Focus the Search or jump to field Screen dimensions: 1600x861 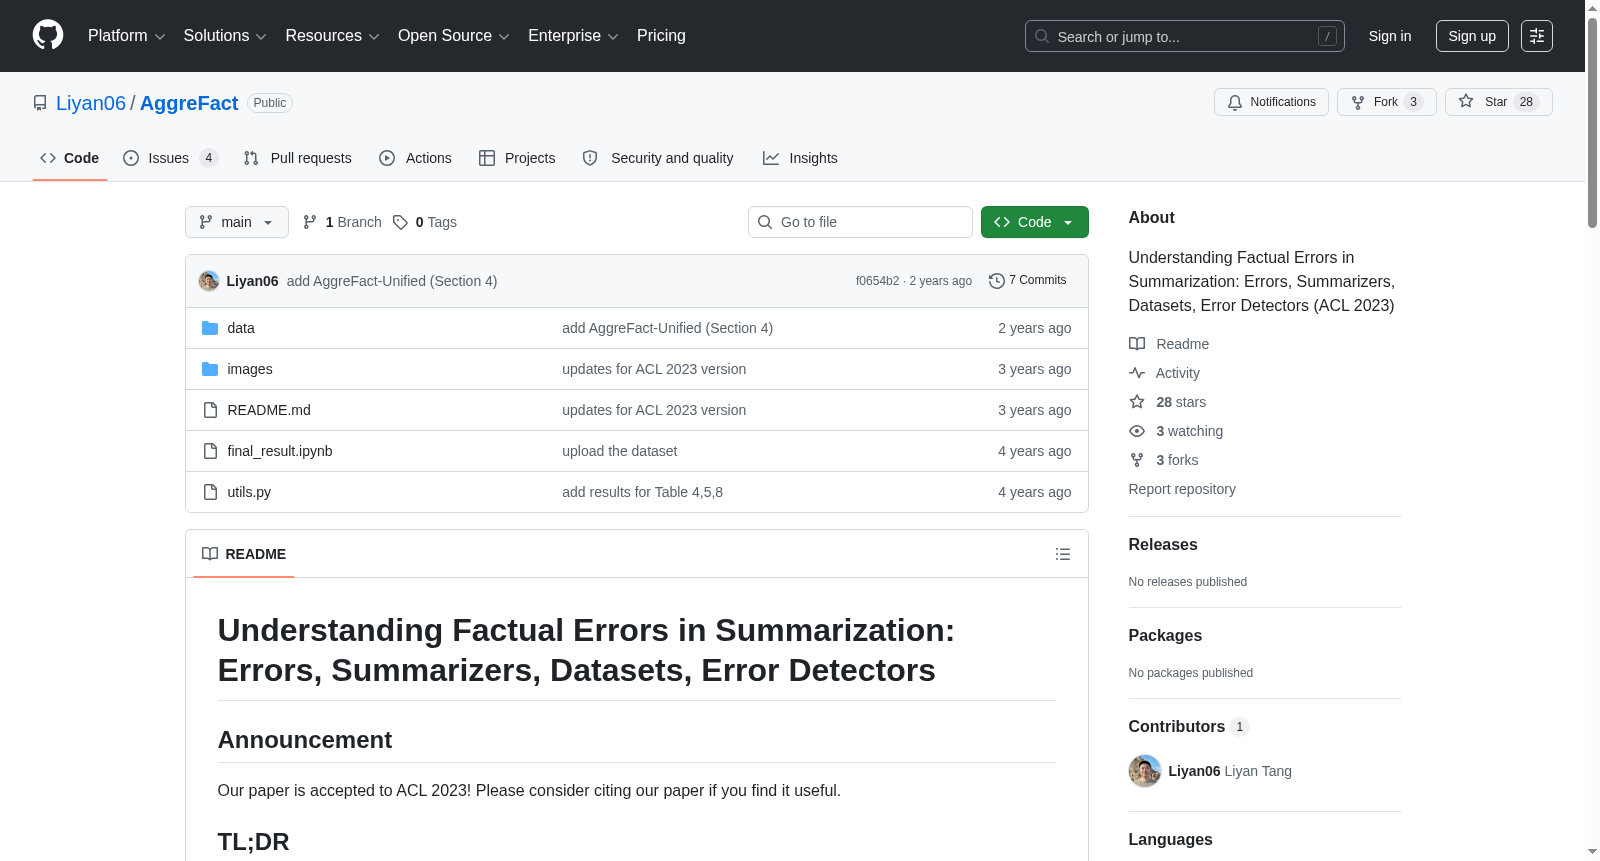point(1185,36)
